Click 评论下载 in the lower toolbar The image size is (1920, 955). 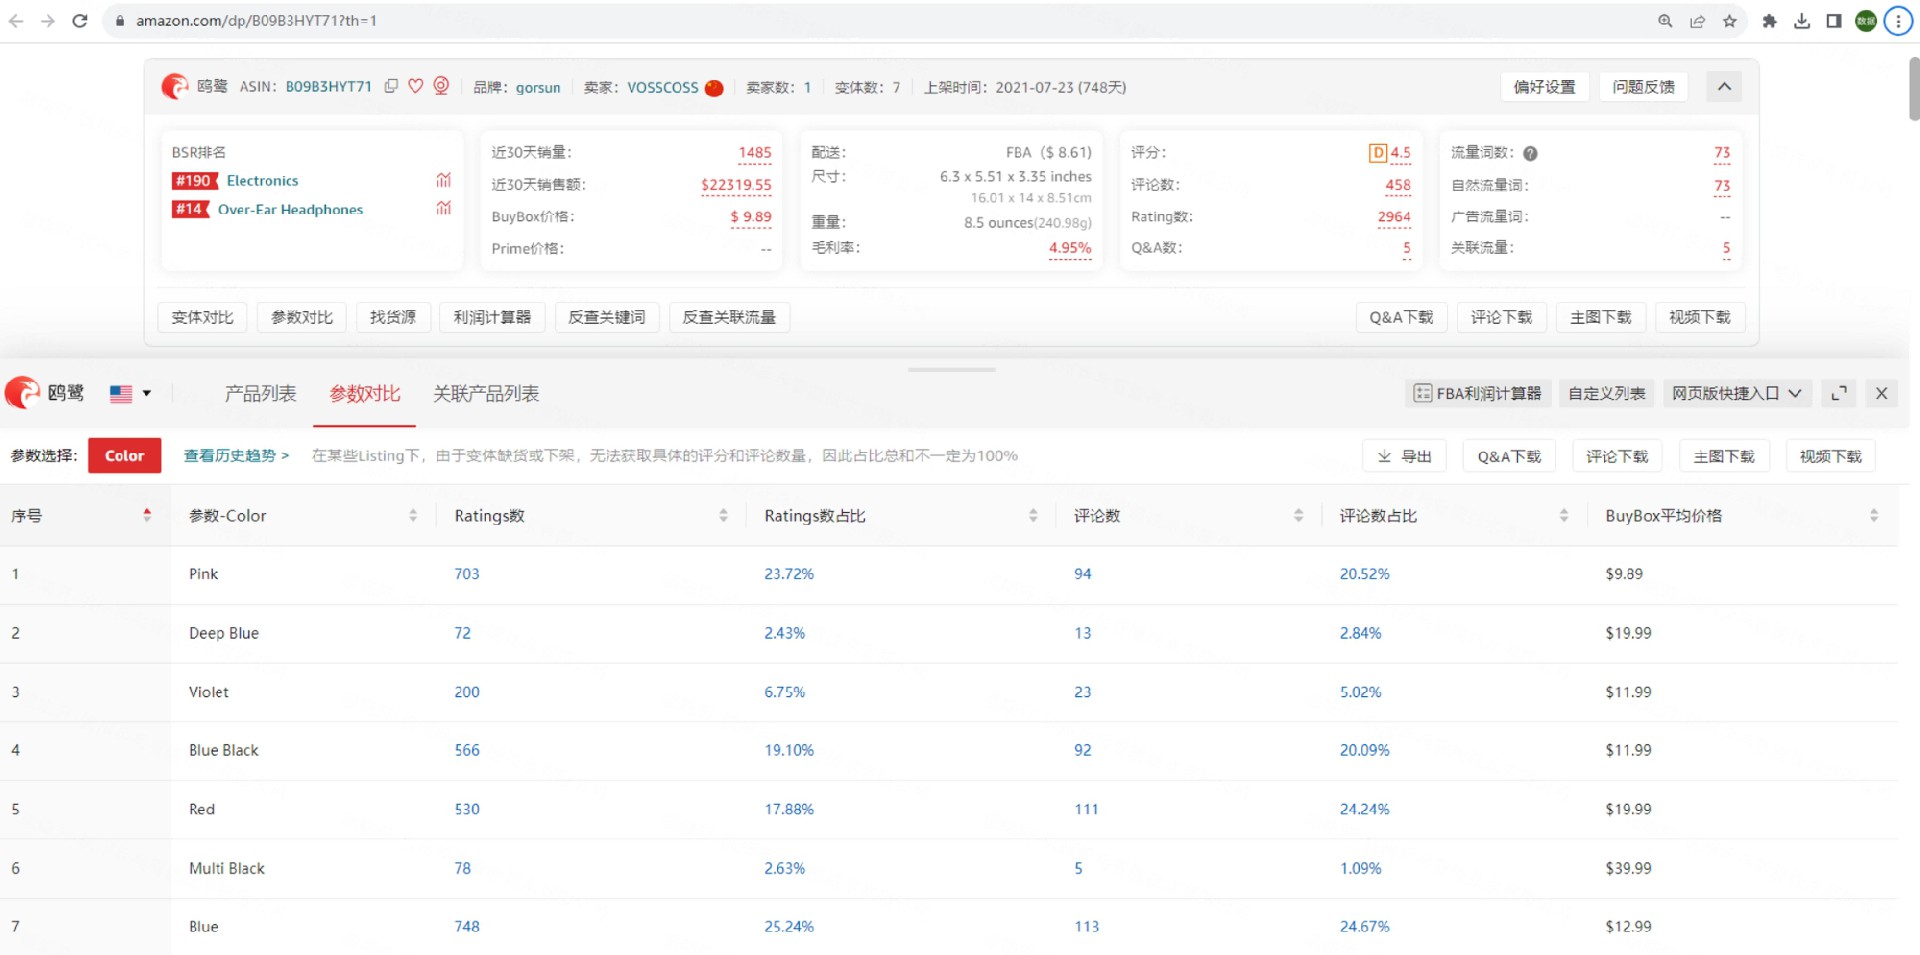(1617, 456)
